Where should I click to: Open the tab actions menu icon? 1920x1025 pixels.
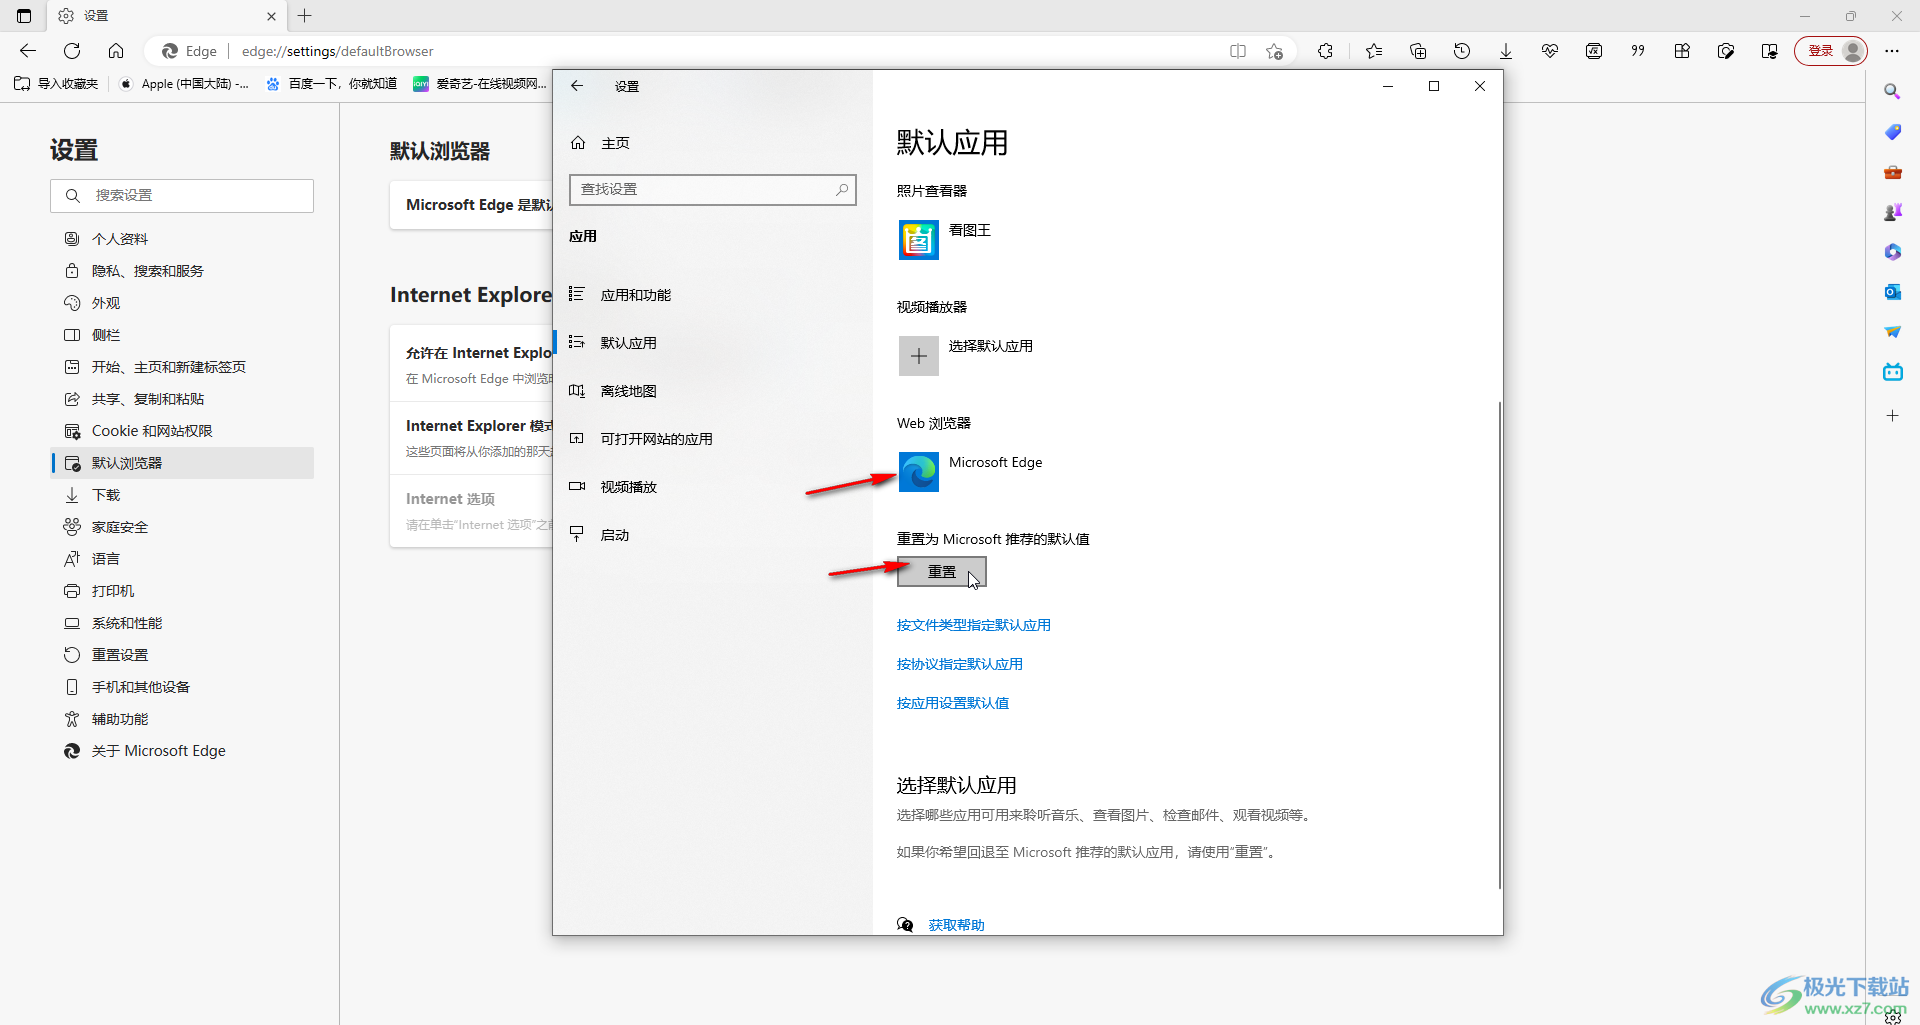(24, 16)
